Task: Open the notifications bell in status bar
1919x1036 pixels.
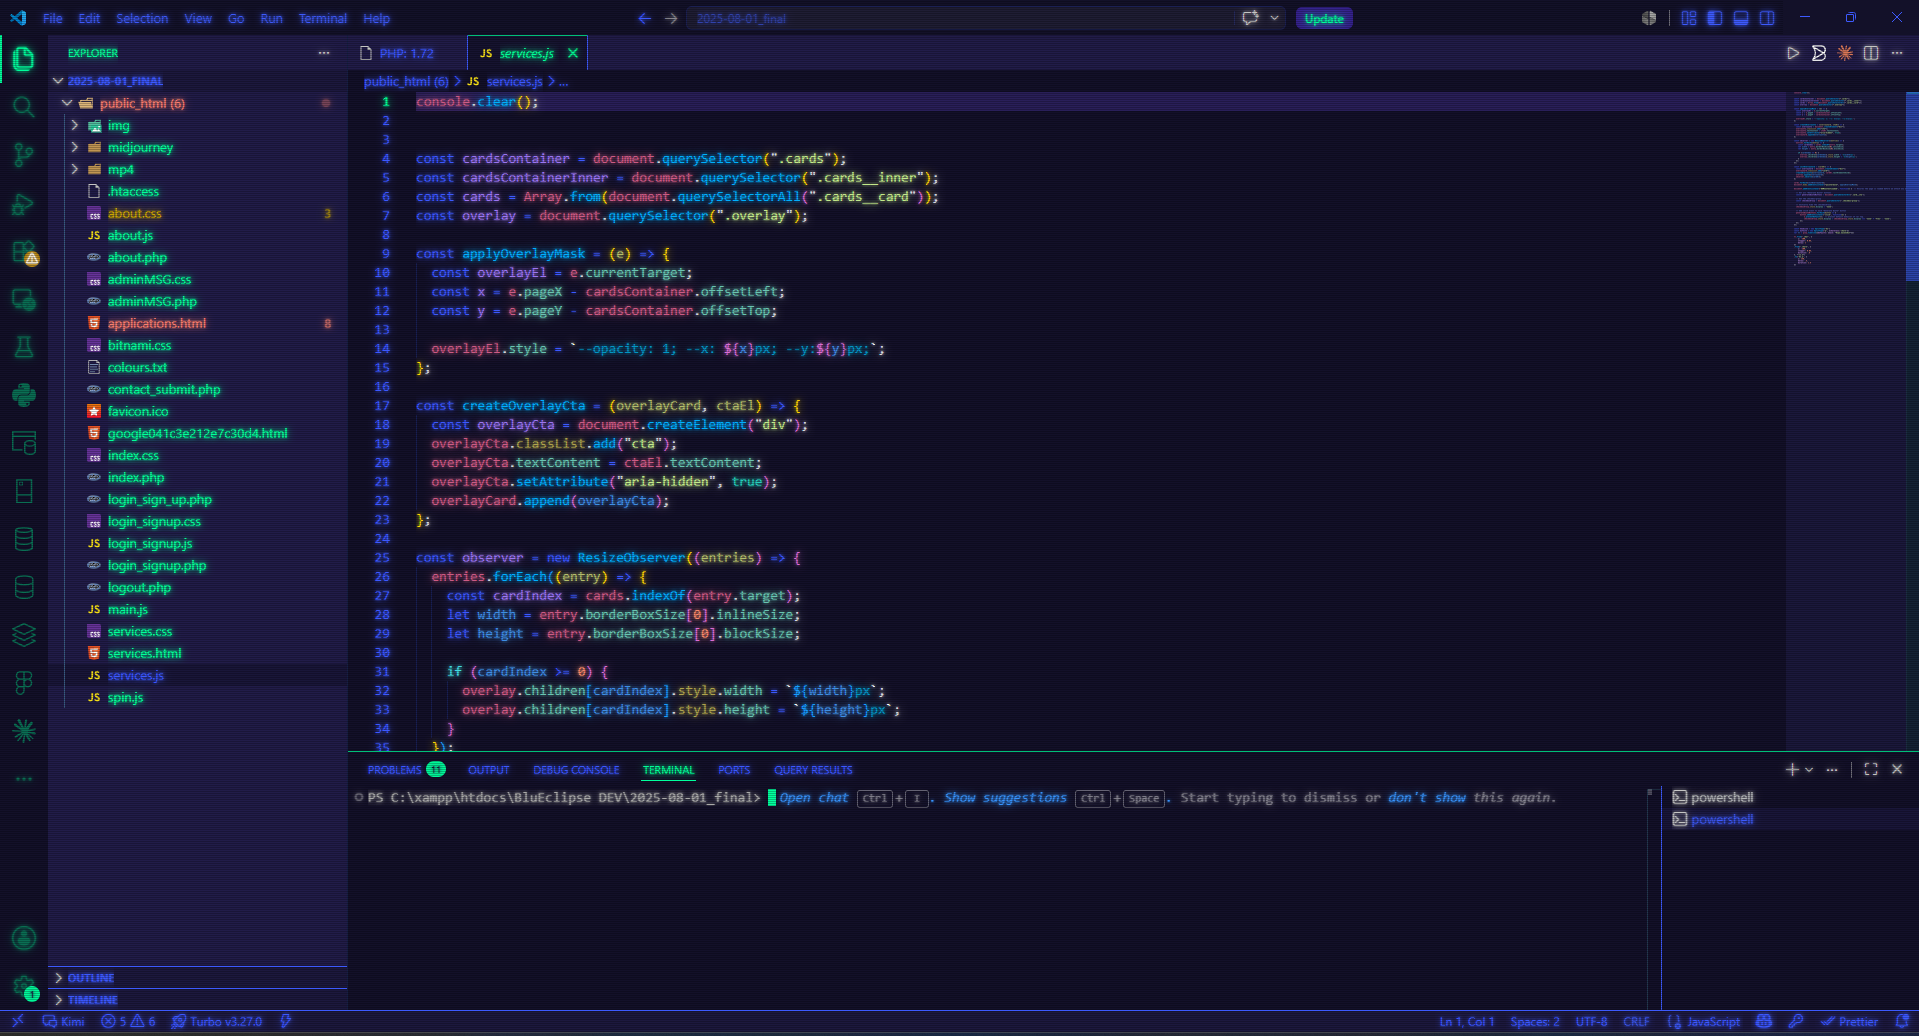Action: pyautogui.click(x=1902, y=1021)
